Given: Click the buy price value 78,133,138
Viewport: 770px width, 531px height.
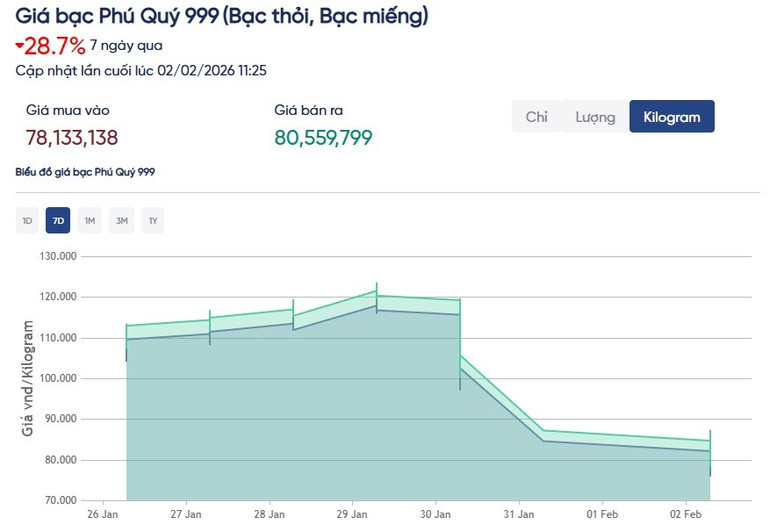Looking at the screenshot, I should (x=72, y=137).
